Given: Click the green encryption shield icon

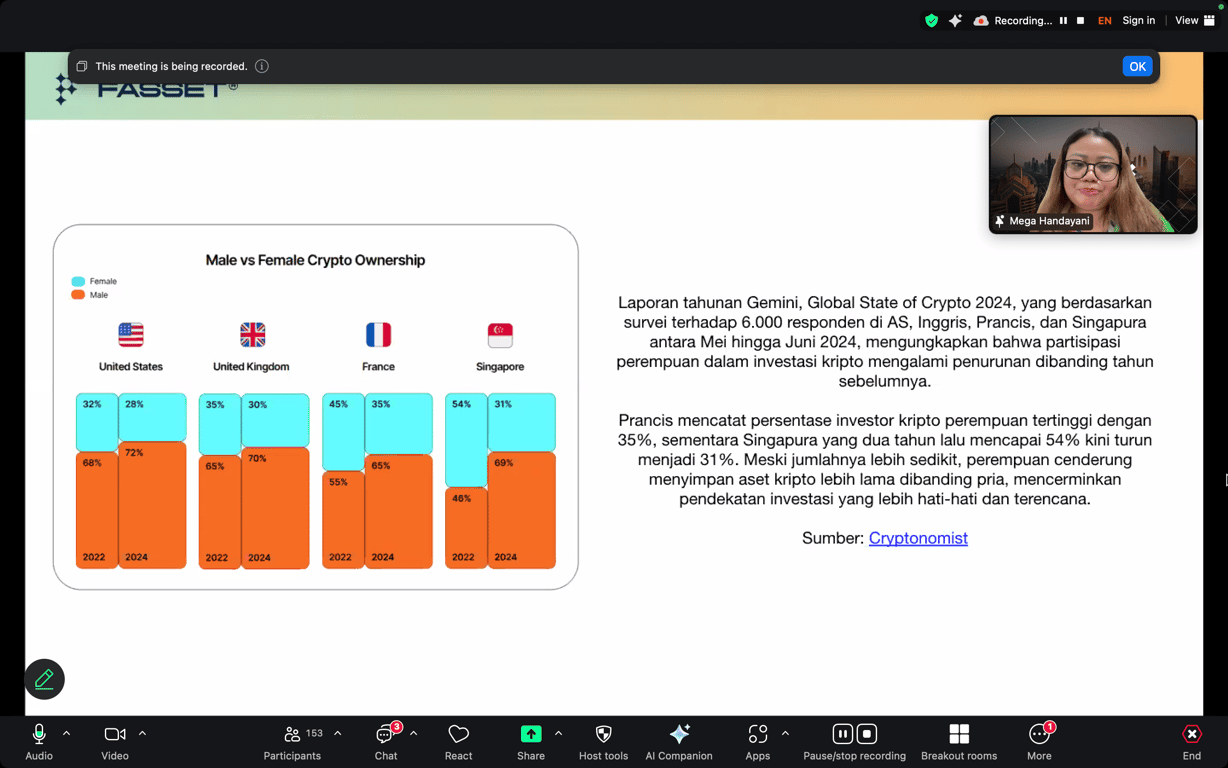Looking at the screenshot, I should coord(932,20).
